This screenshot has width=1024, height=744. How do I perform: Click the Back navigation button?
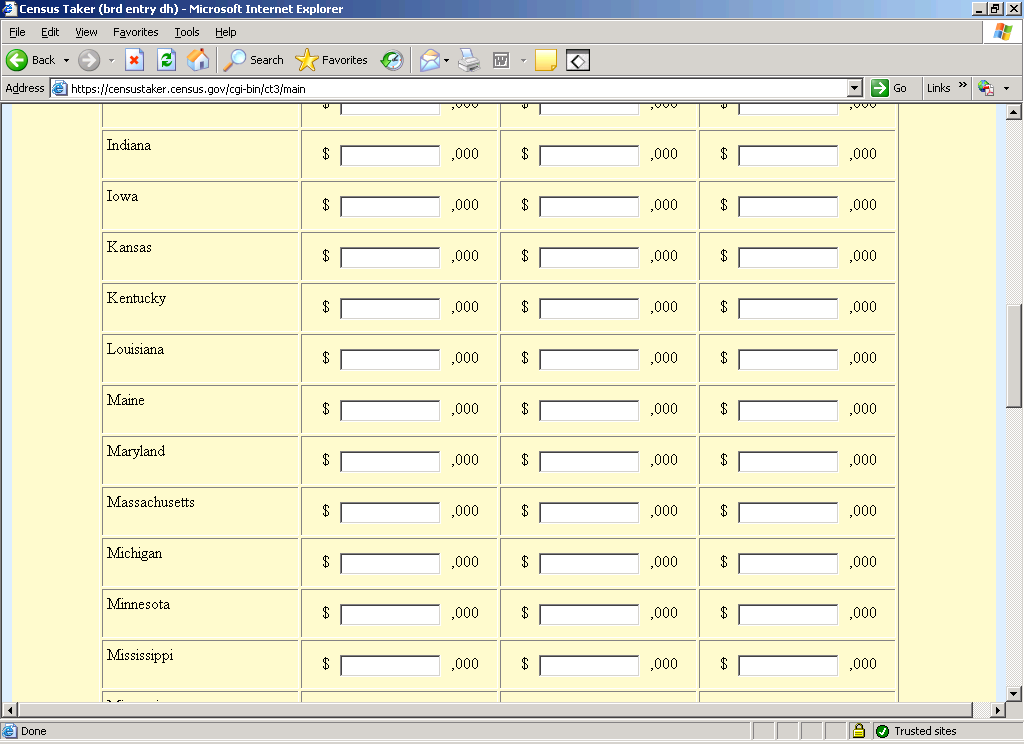pos(31,60)
